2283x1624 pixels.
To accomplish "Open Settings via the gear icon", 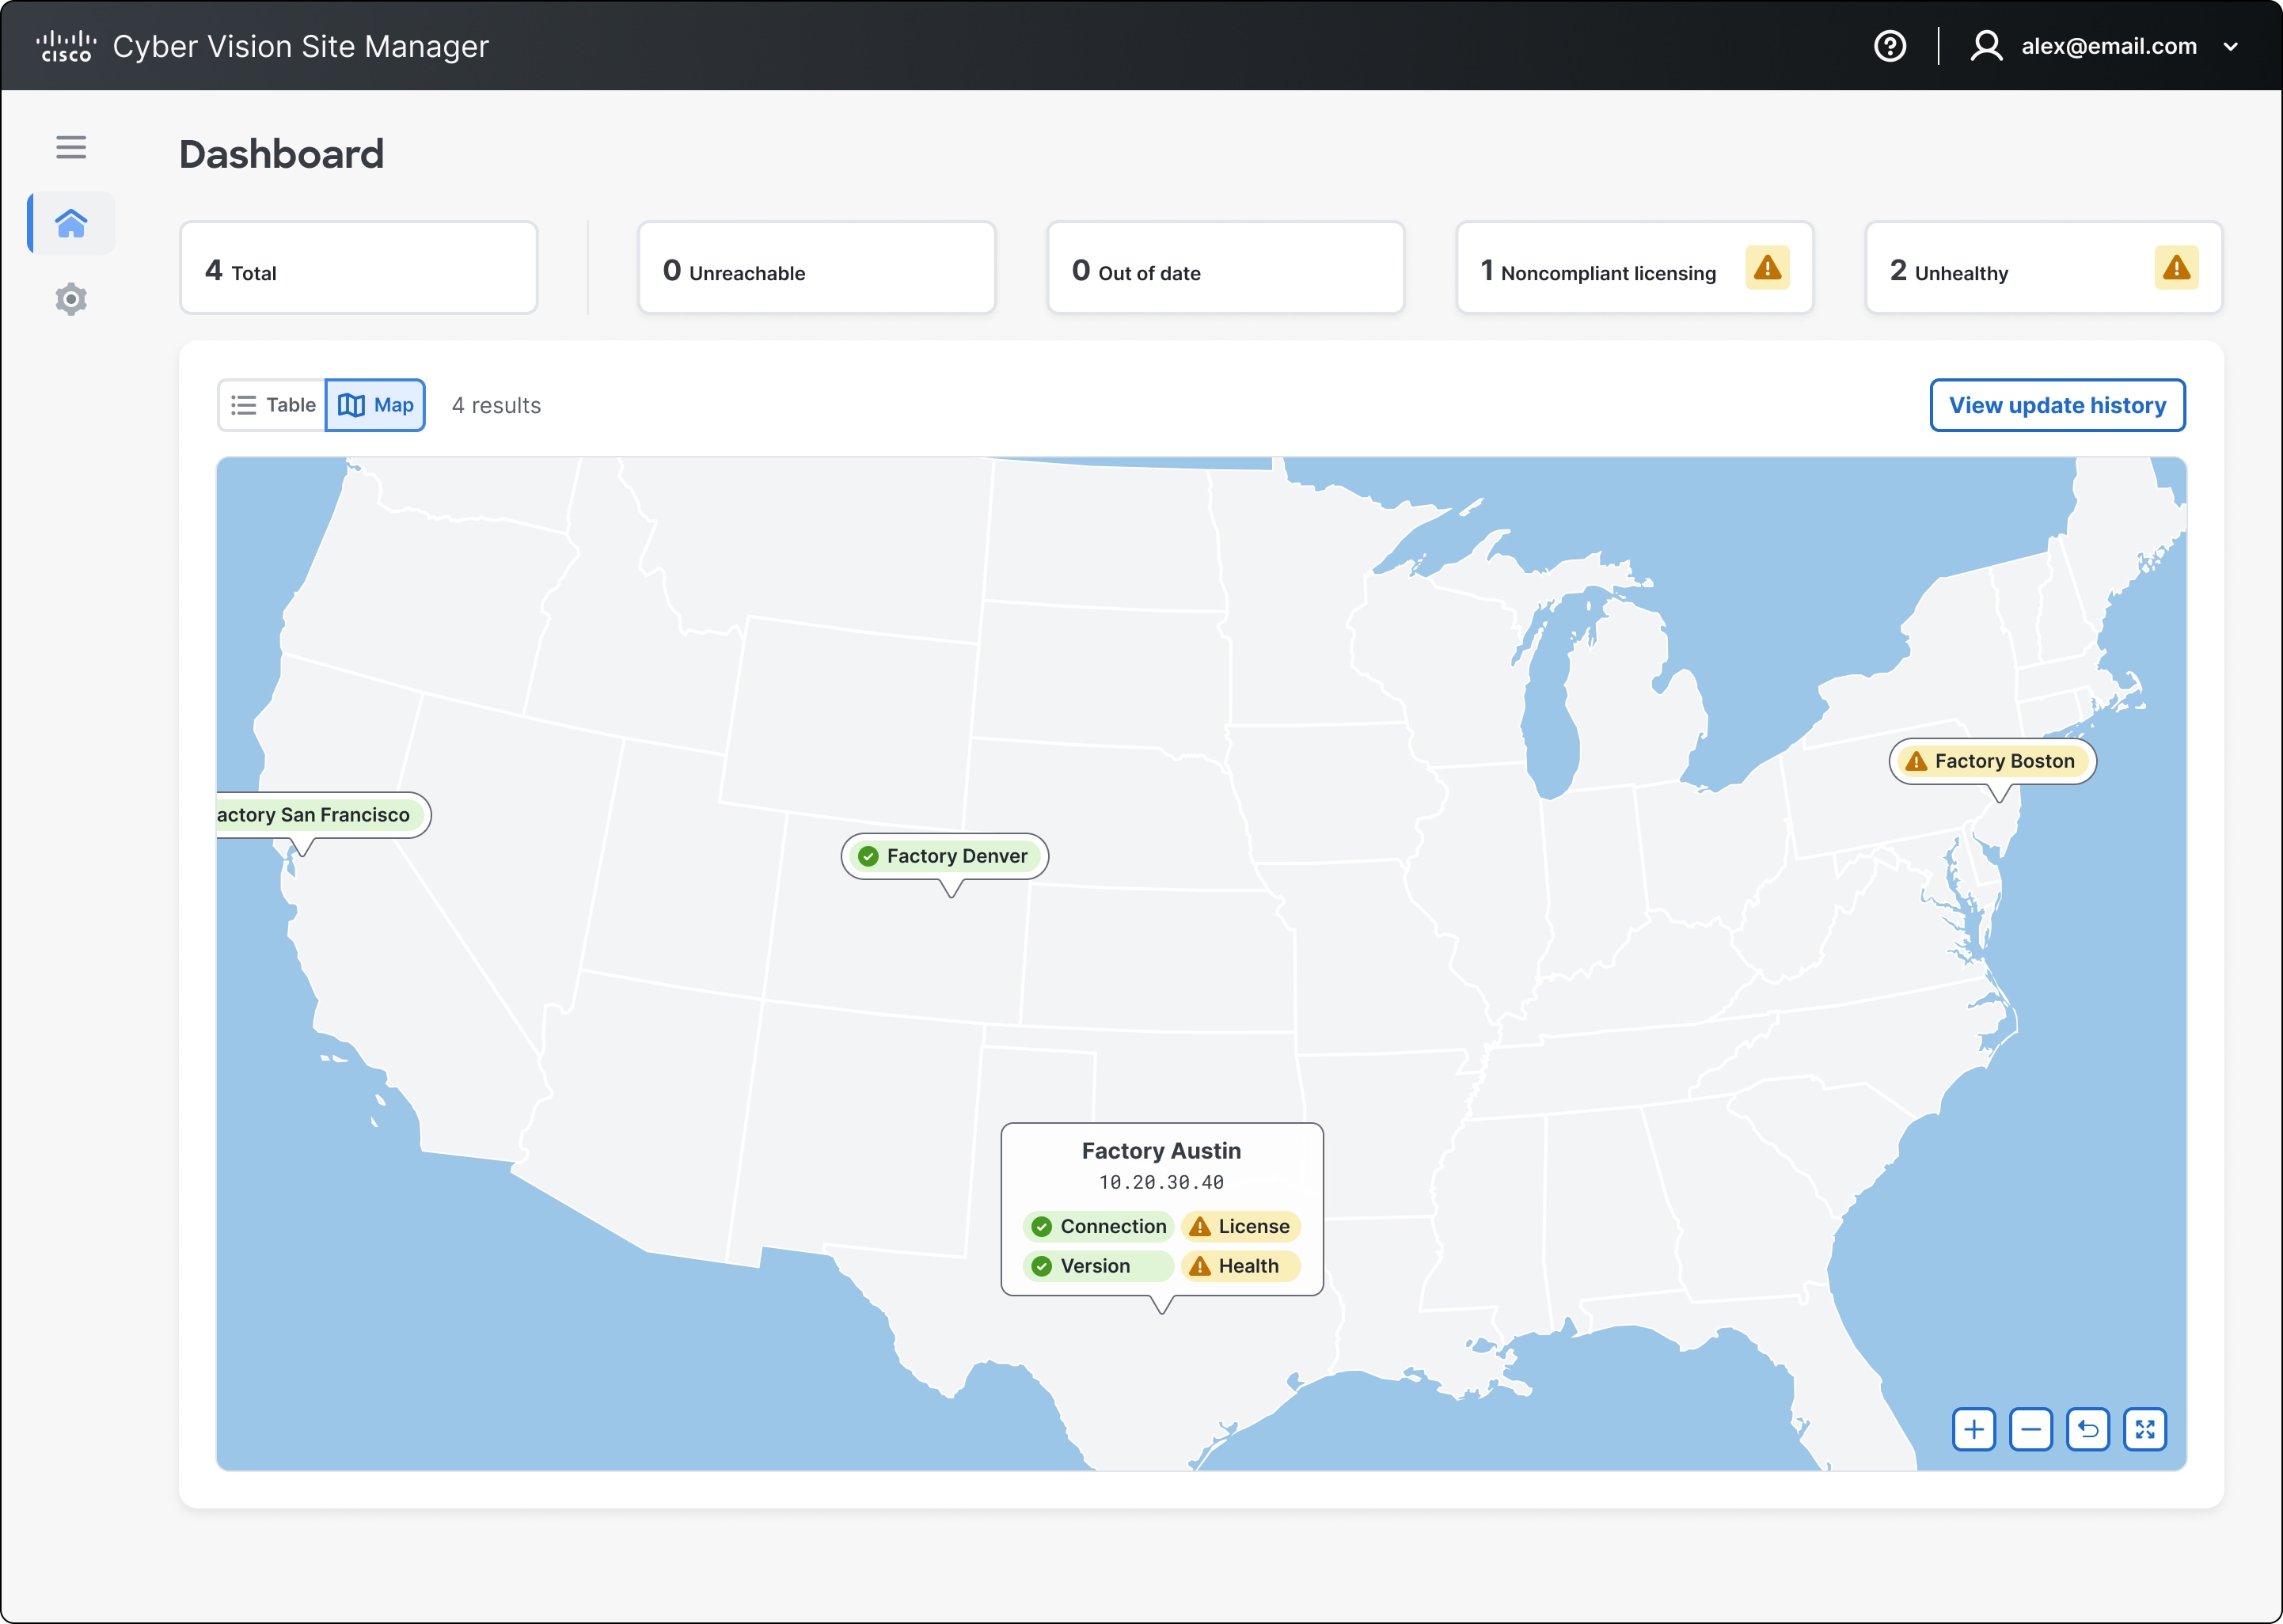I will coord(70,299).
